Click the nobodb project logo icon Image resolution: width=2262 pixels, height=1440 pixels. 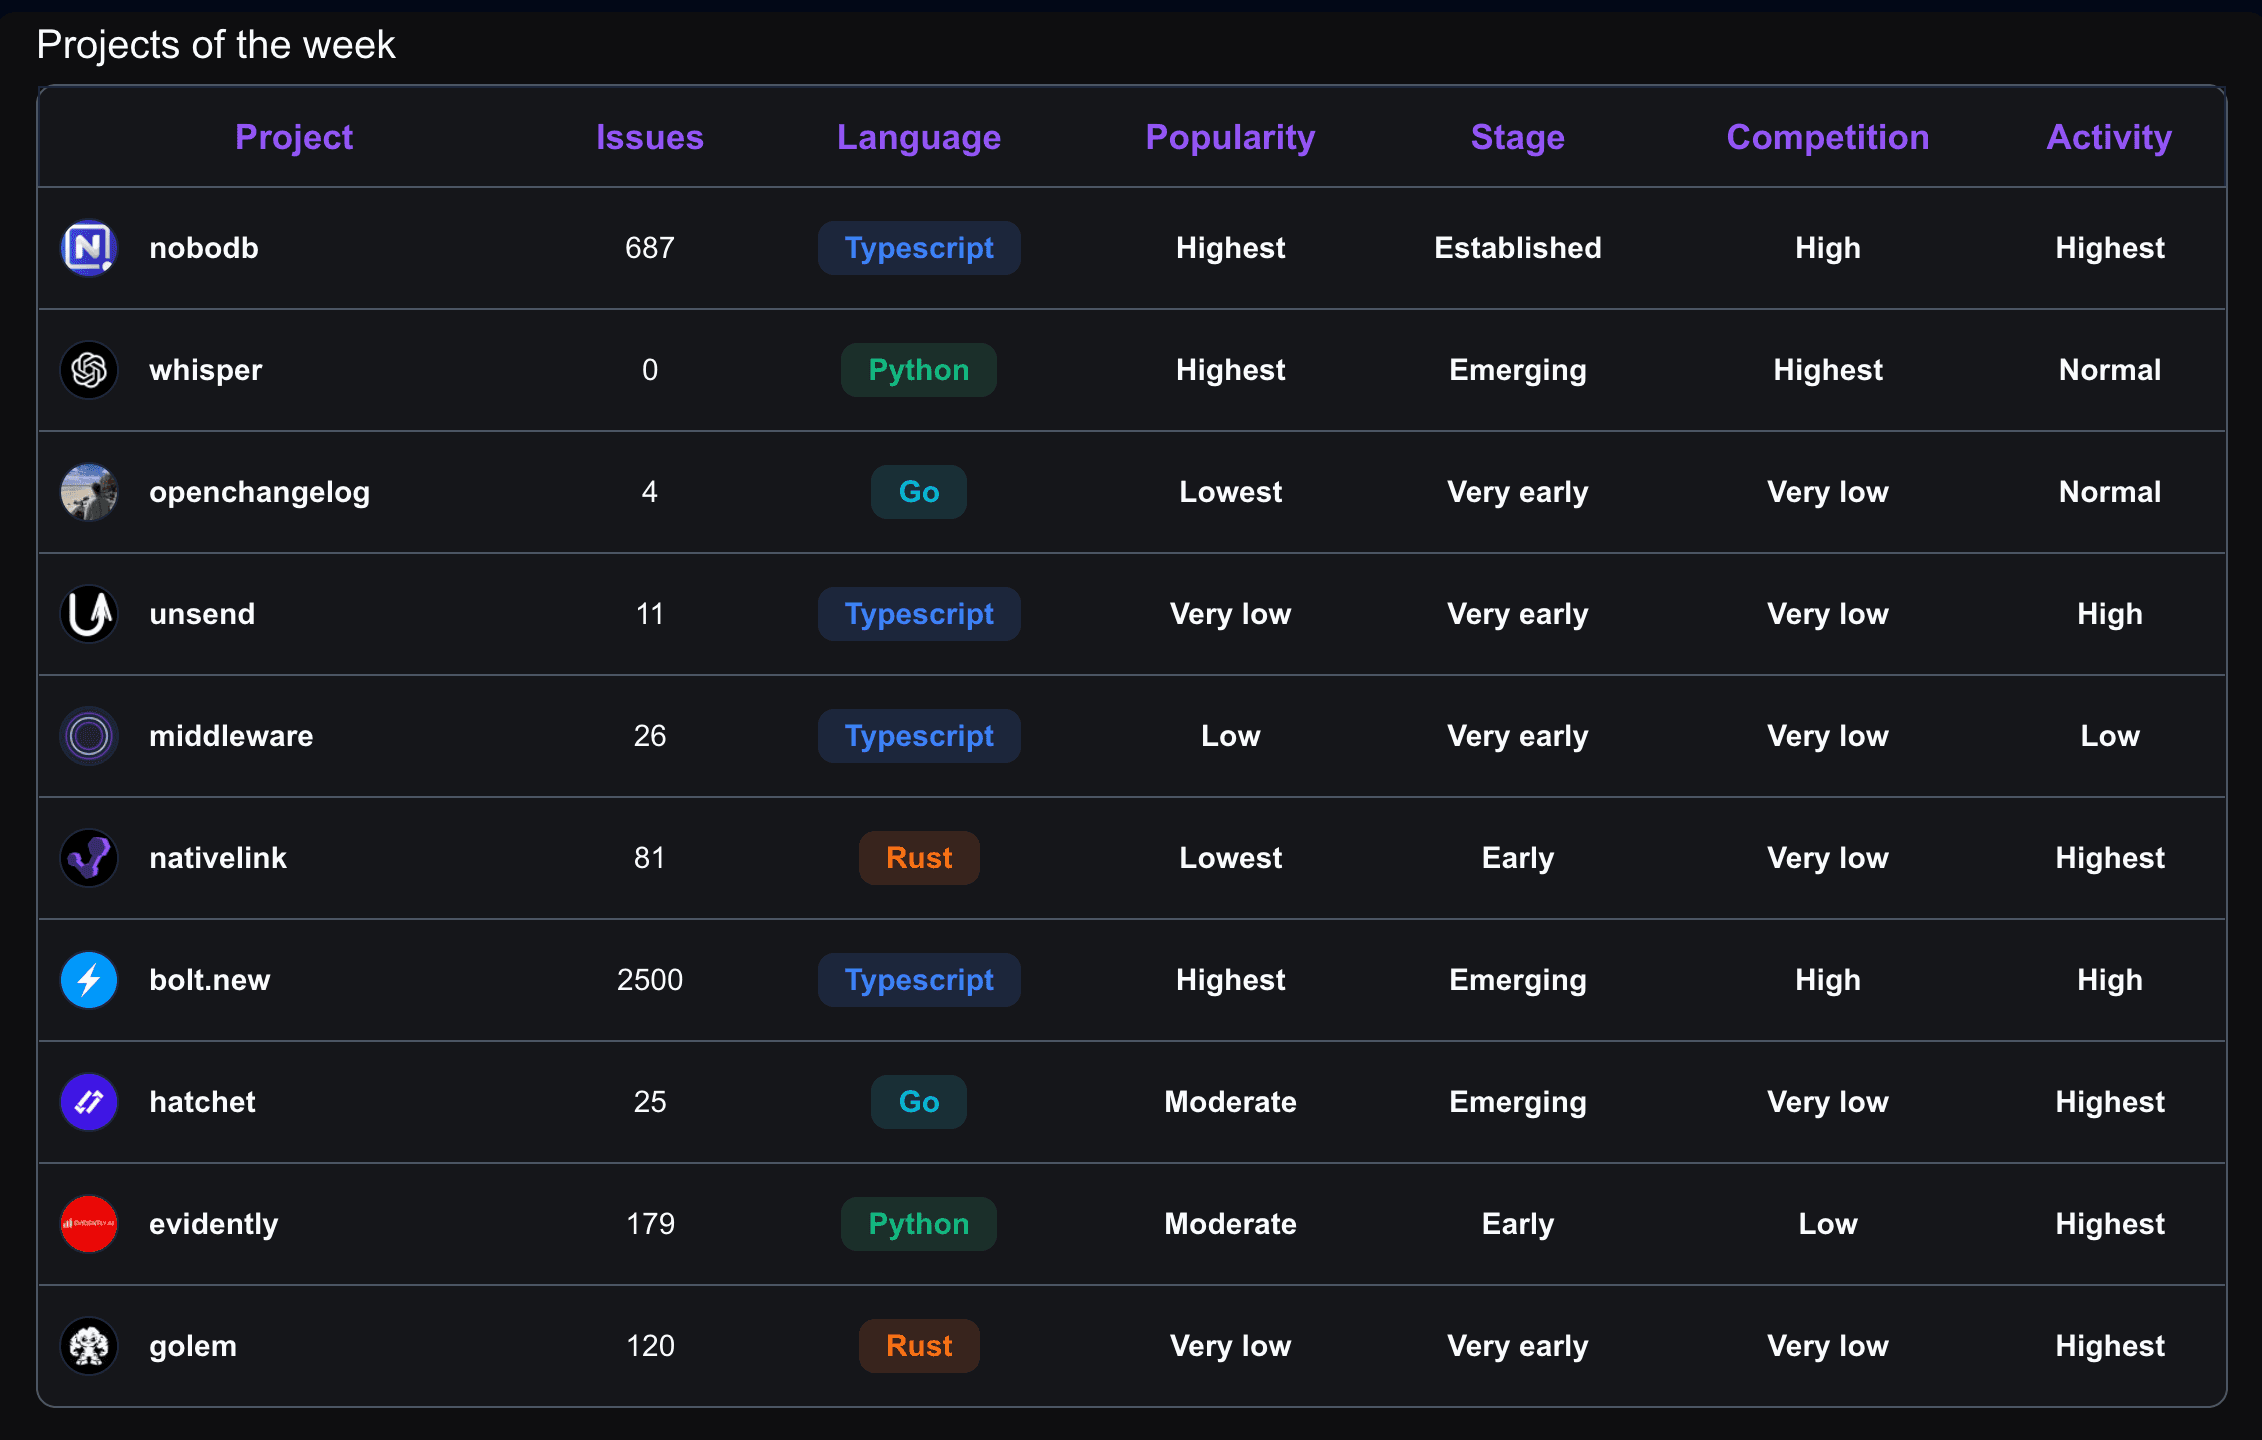(89, 248)
